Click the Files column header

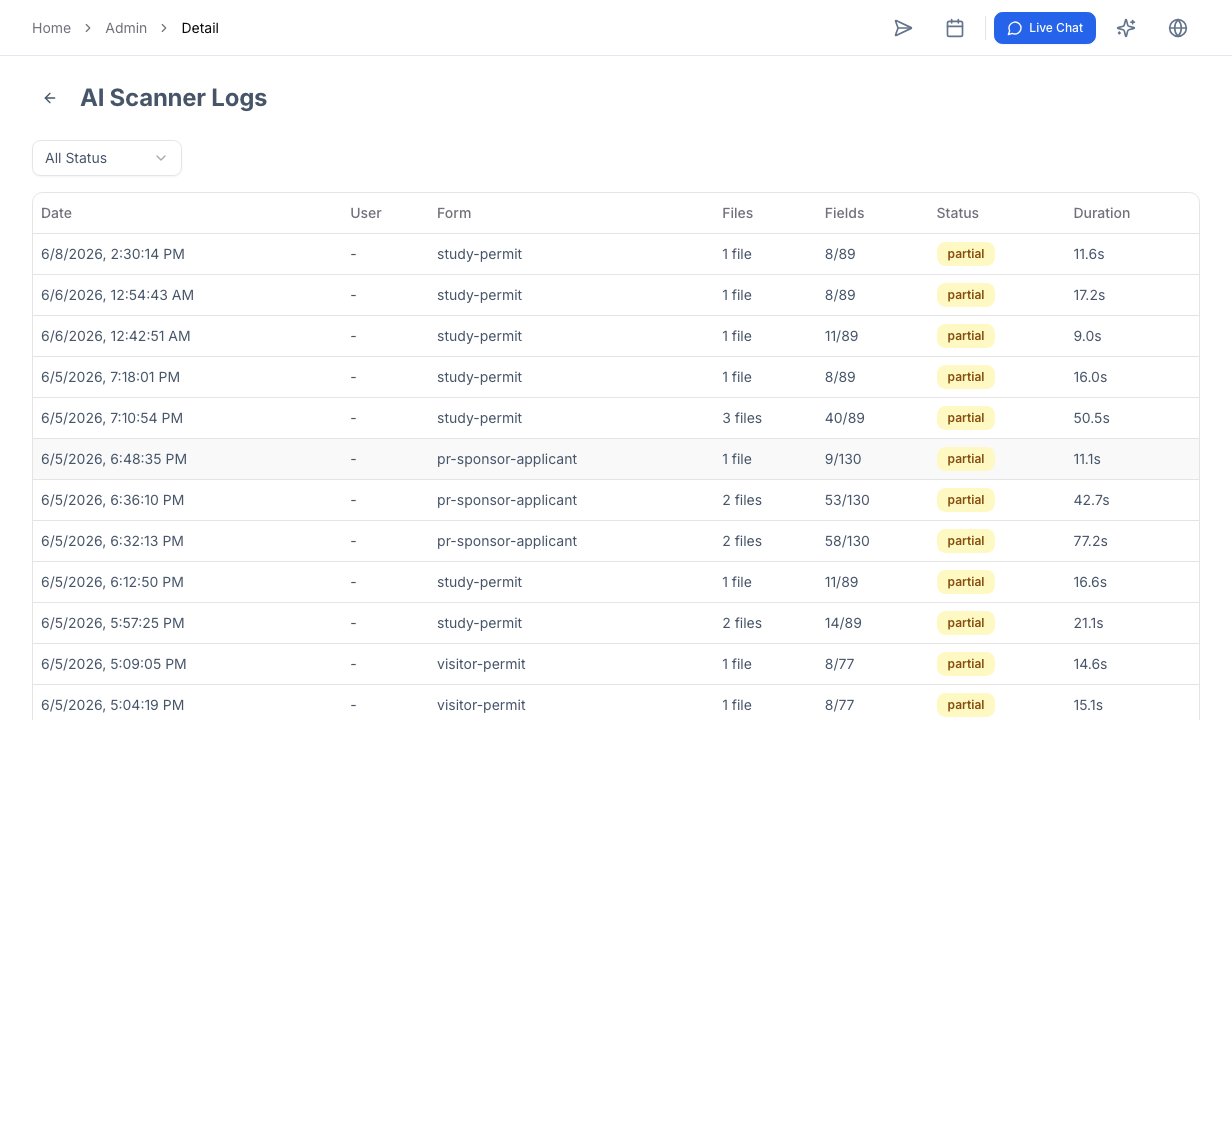coord(737,213)
